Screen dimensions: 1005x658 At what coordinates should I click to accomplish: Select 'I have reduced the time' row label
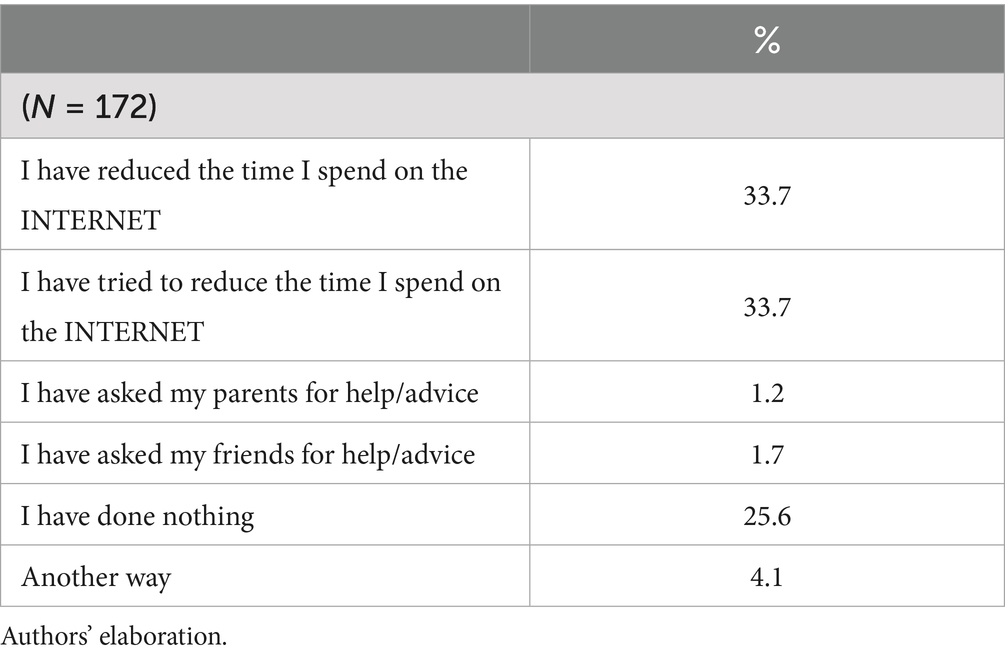tap(244, 171)
